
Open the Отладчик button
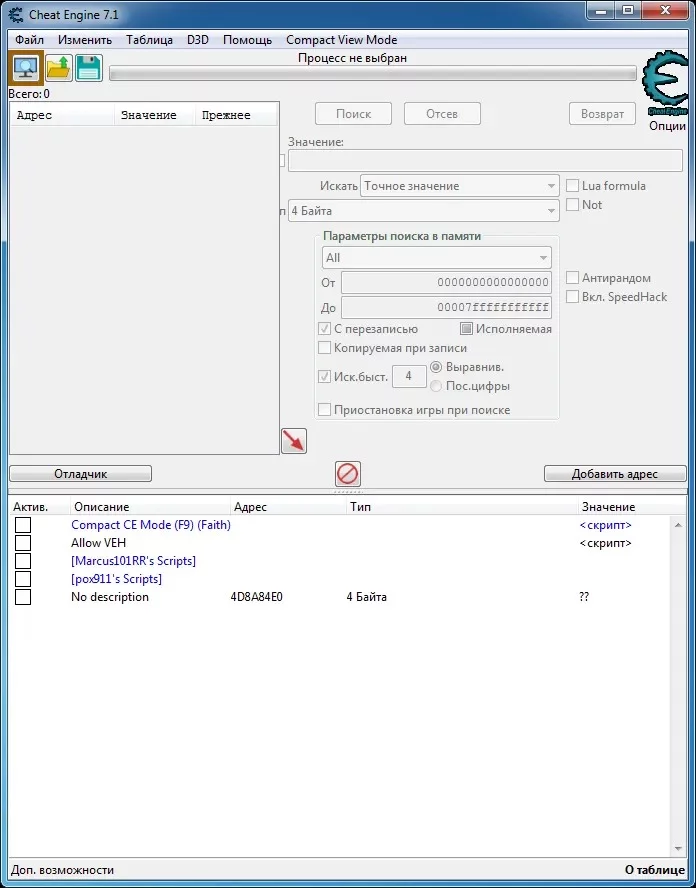coord(80,473)
